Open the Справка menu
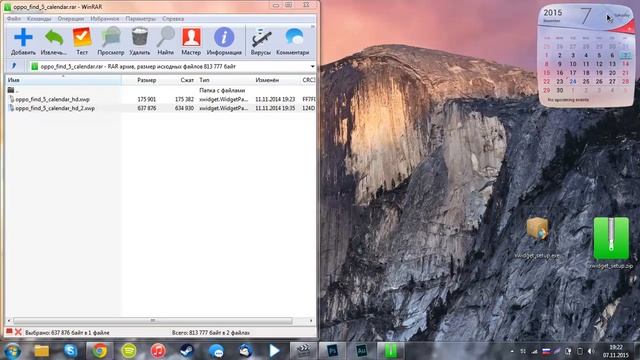The image size is (640, 360). [x=173, y=19]
